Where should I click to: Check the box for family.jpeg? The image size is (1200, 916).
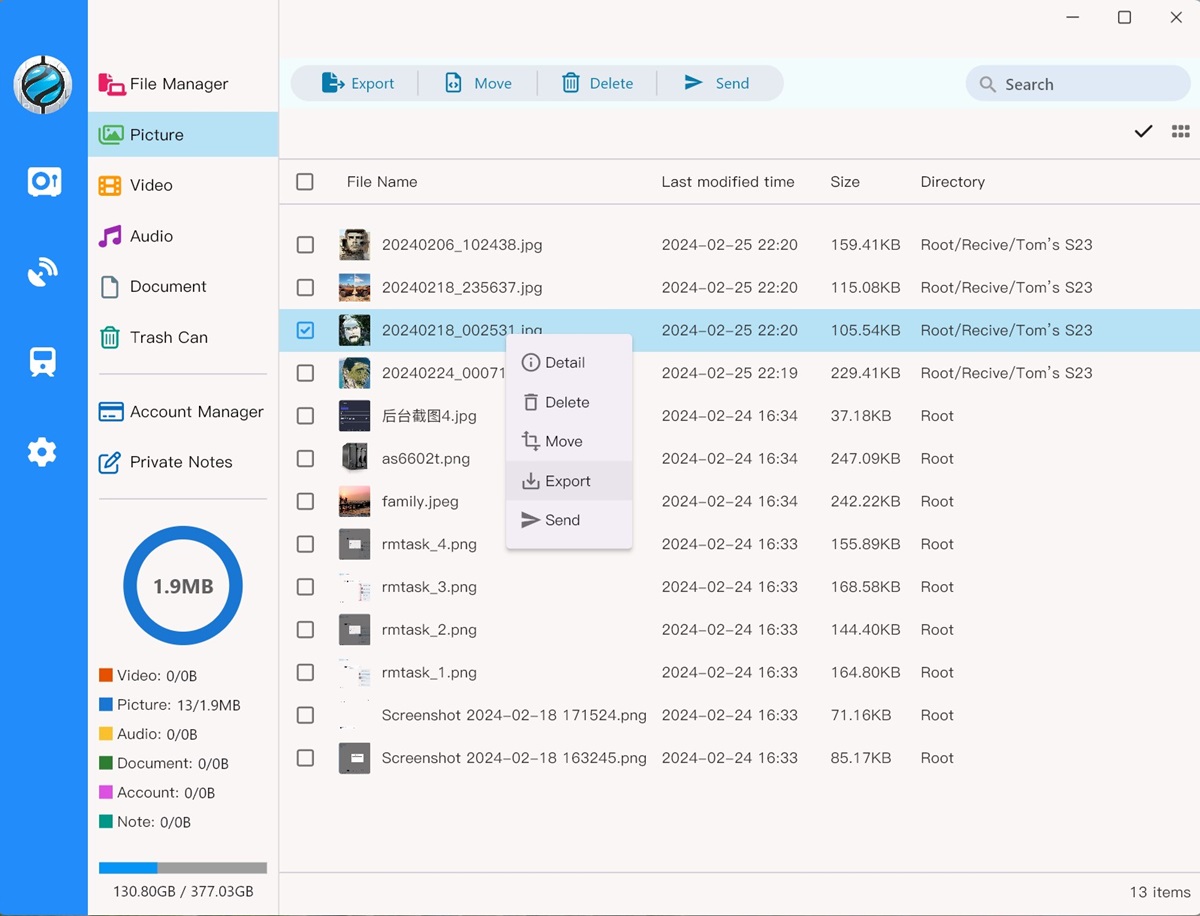point(305,502)
